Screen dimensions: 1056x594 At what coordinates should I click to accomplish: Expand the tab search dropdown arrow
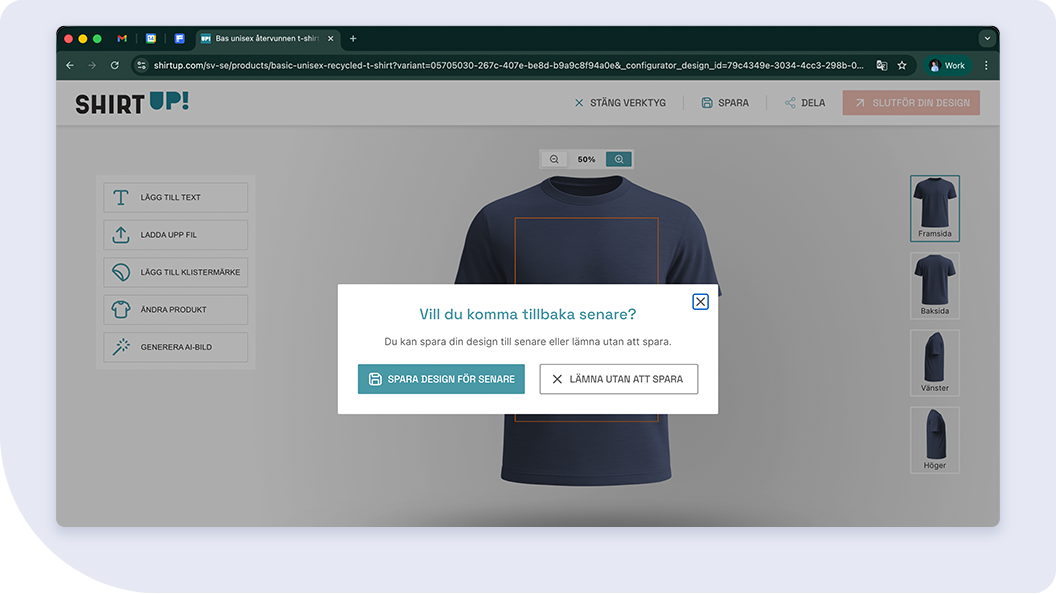coord(987,38)
